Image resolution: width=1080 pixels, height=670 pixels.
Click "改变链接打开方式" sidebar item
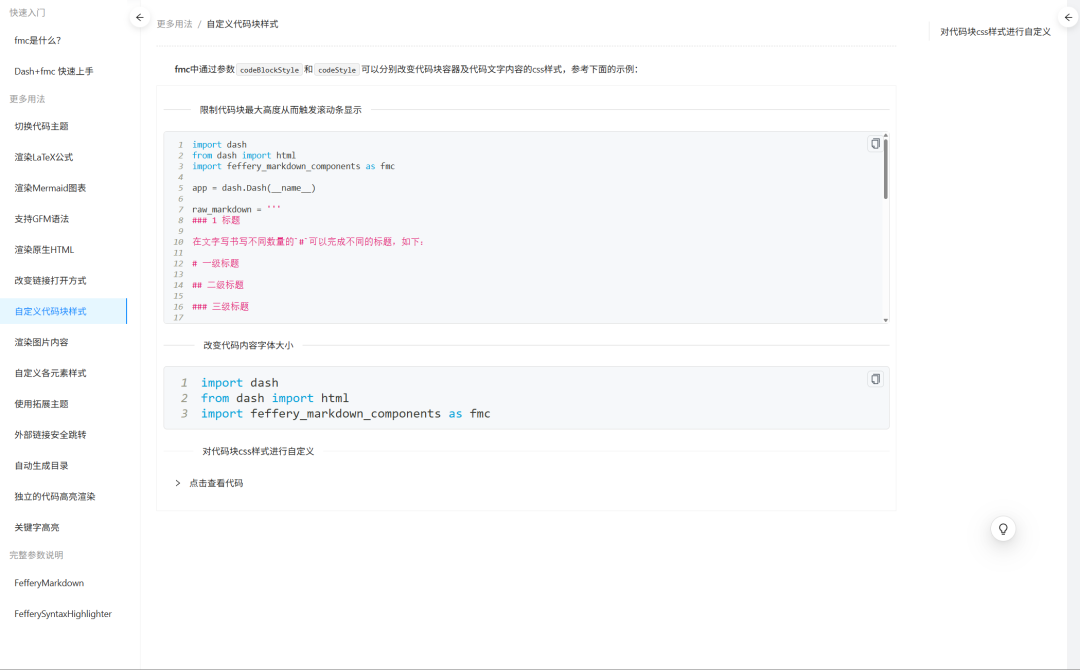pos(50,280)
